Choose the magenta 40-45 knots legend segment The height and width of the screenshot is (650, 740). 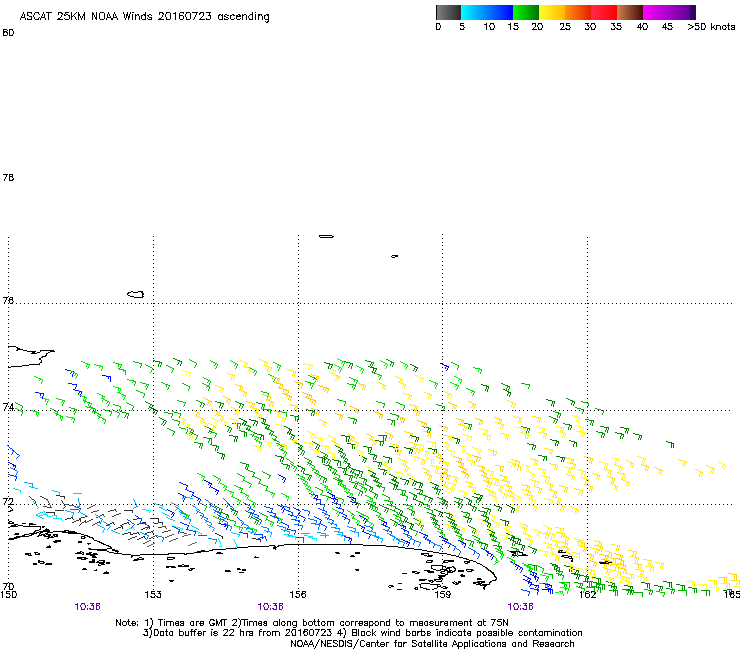[656, 12]
